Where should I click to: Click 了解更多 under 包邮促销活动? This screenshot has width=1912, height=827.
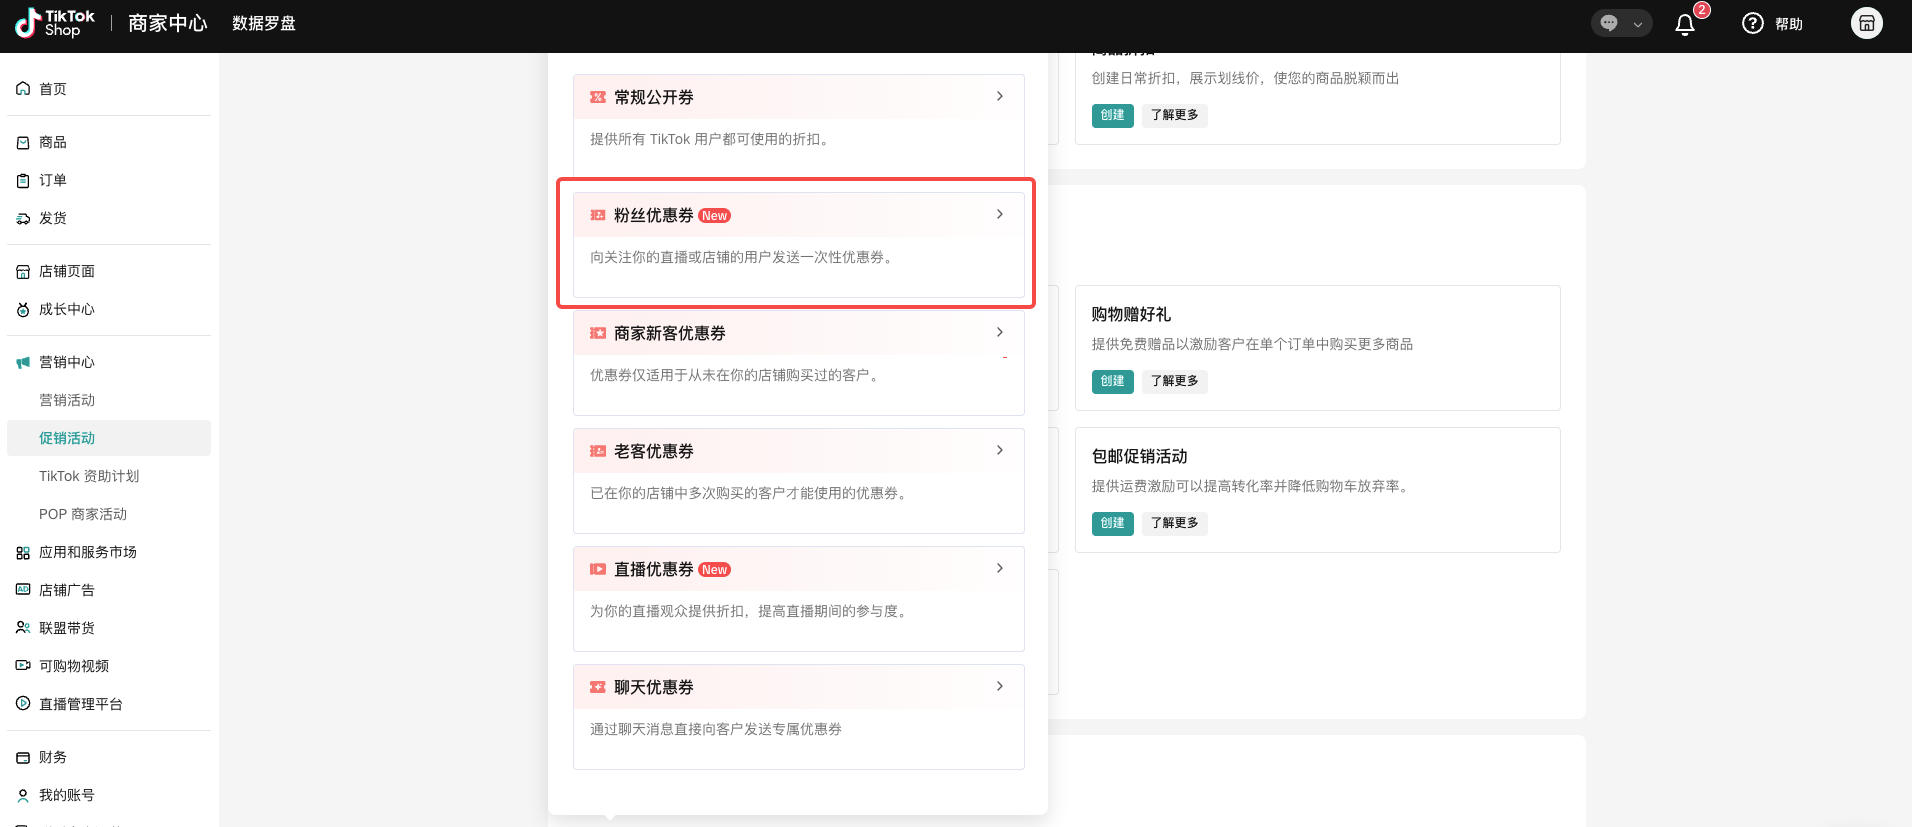click(1174, 523)
